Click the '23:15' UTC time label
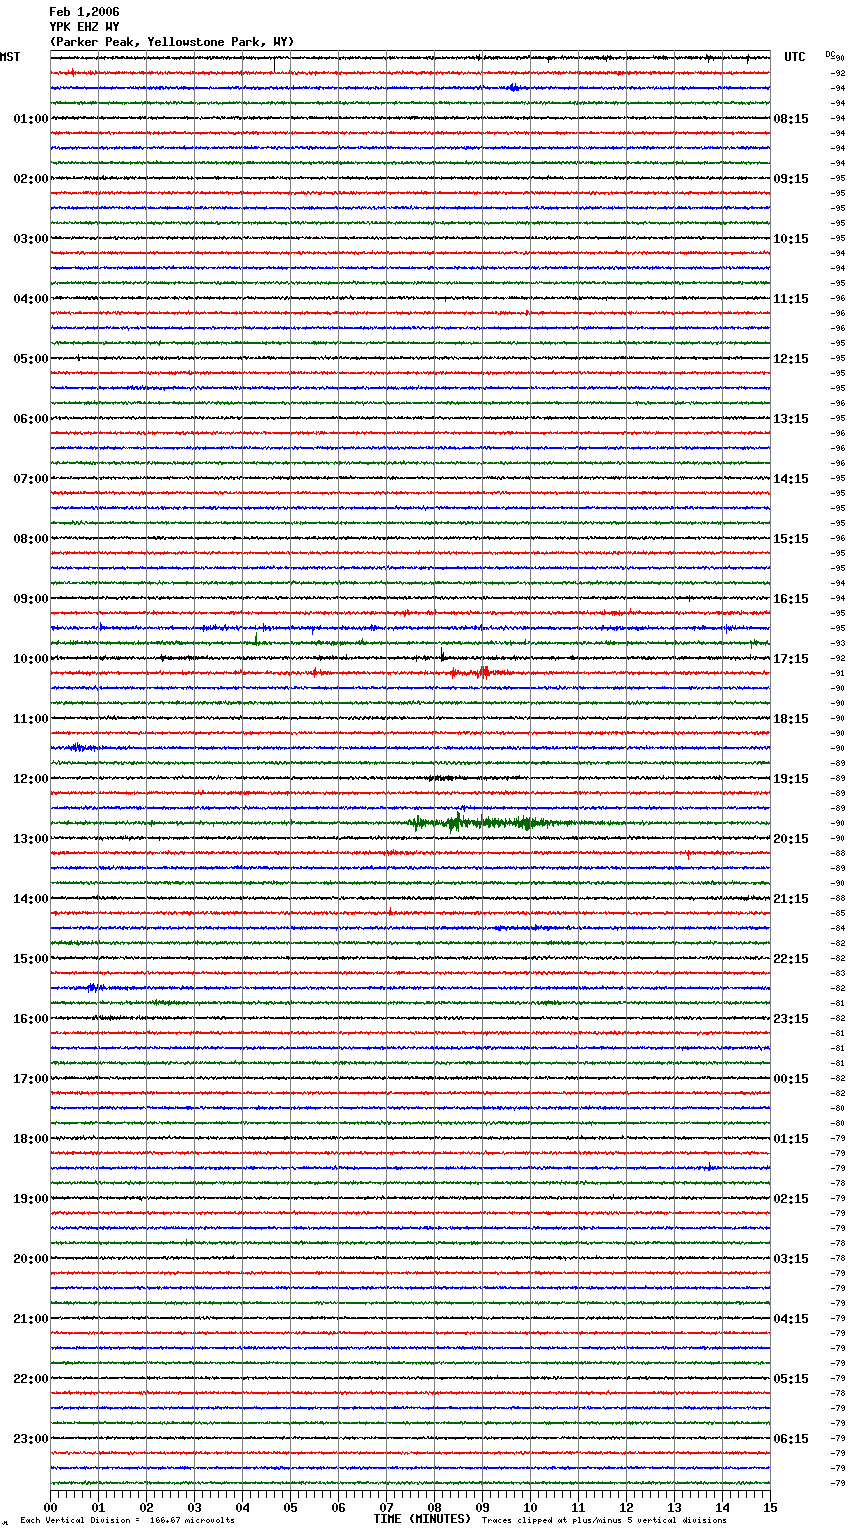Image resolution: width=850 pixels, height=1534 pixels. pos(791,1019)
